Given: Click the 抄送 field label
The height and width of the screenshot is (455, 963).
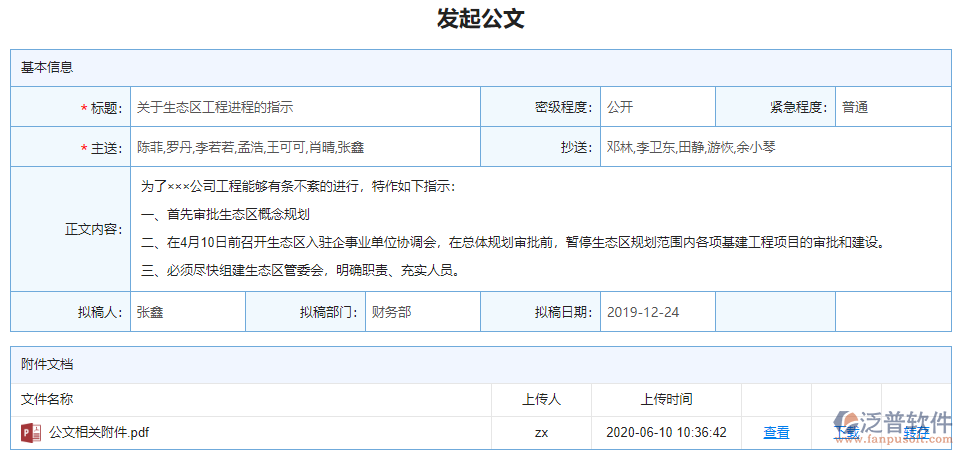Looking at the screenshot, I should coord(577,147).
